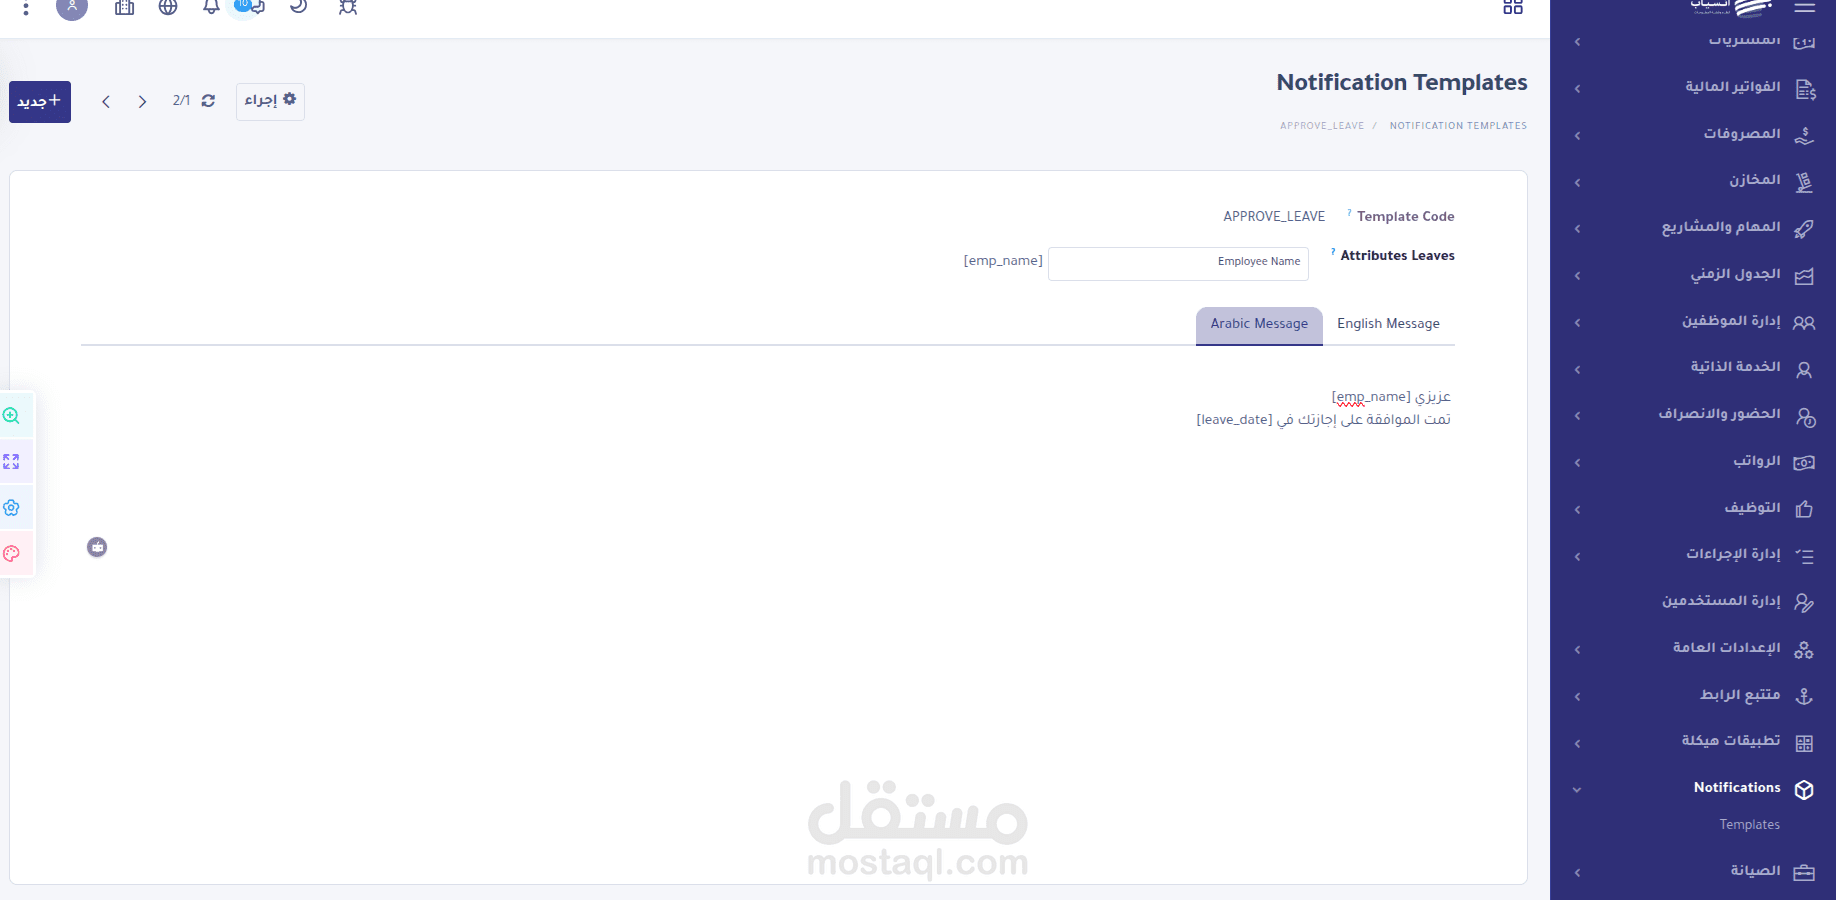This screenshot has width=1836, height=900.
Task: Open the bug report icon in the toolbar
Action: [348, 8]
